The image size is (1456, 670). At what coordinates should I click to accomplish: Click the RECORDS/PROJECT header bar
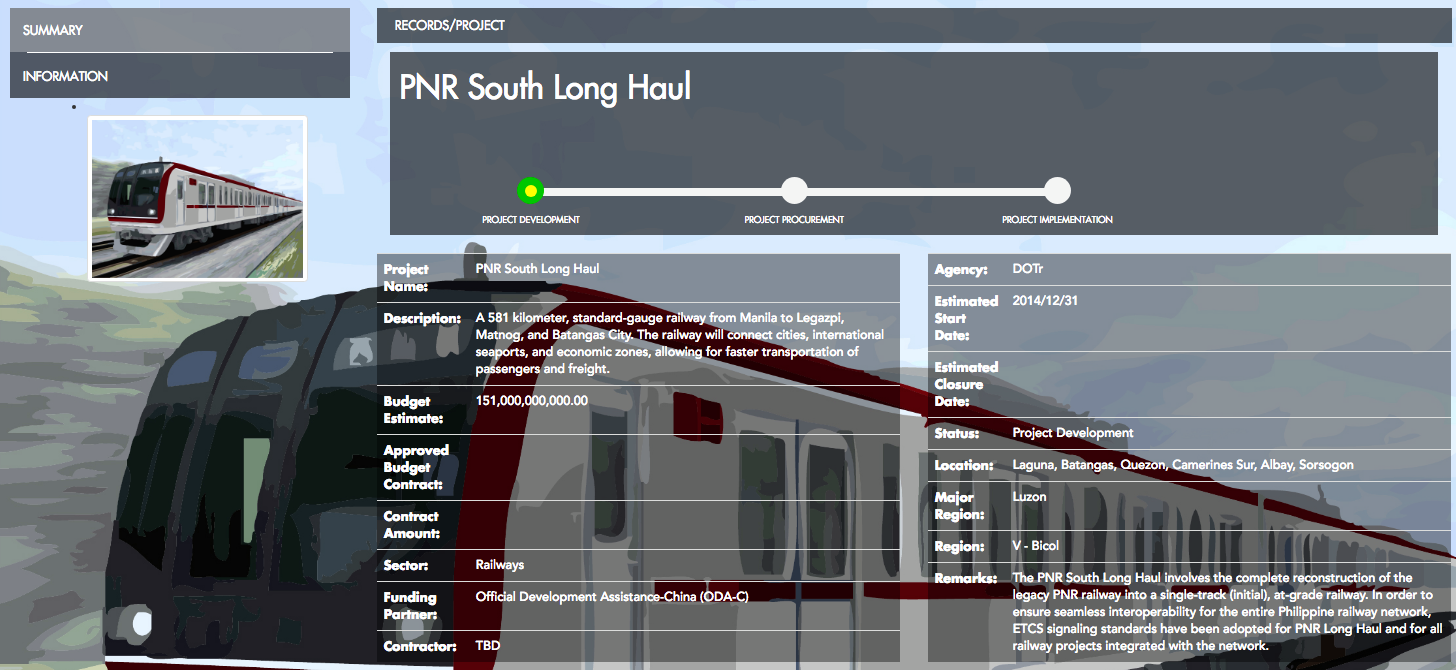(x=447, y=26)
